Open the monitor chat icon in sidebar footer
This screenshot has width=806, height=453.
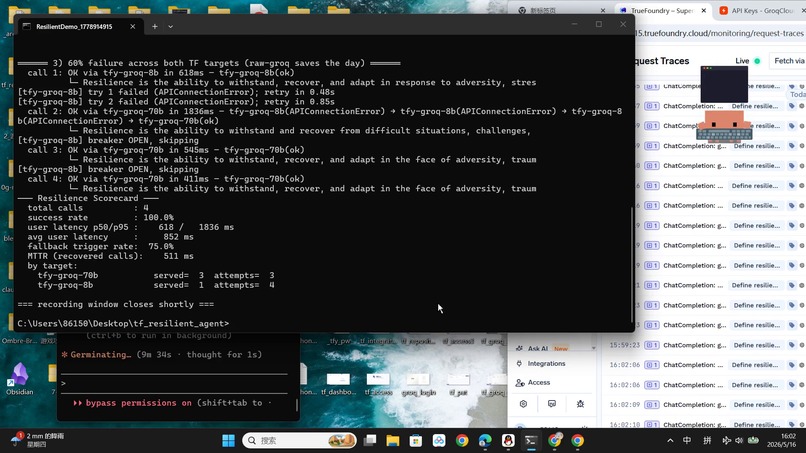[x=552, y=404]
